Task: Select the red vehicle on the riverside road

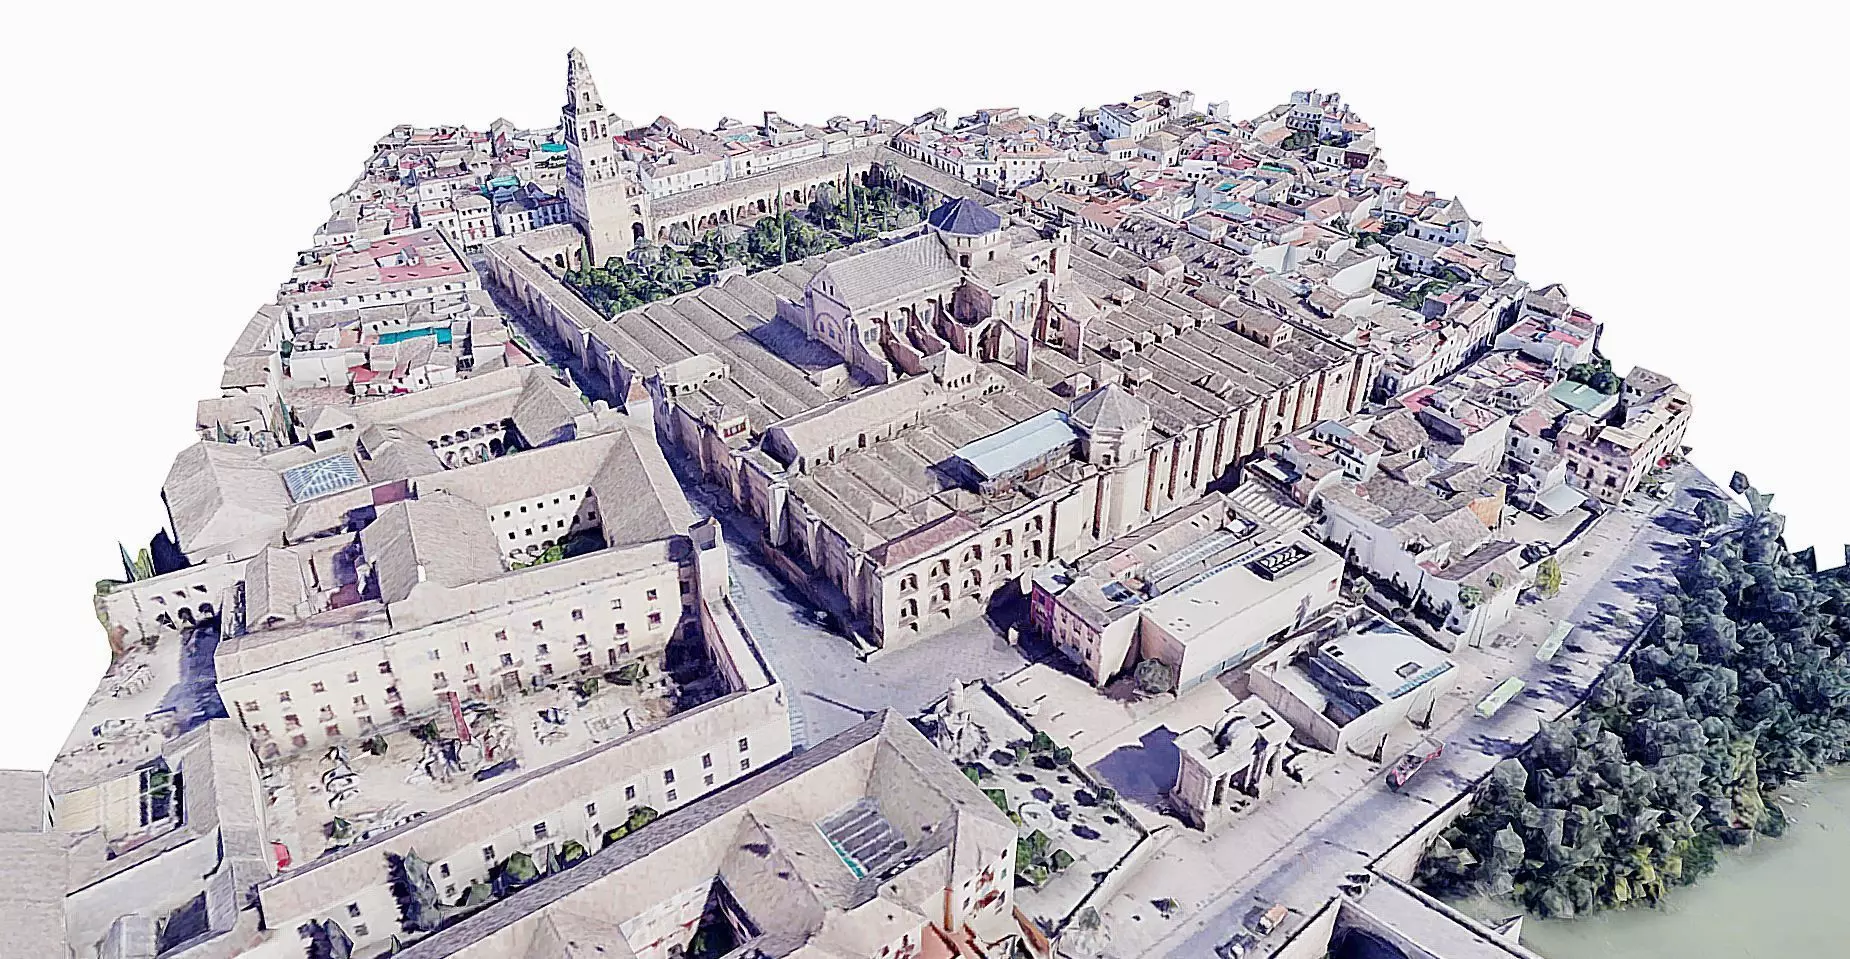Action: (x=1413, y=765)
